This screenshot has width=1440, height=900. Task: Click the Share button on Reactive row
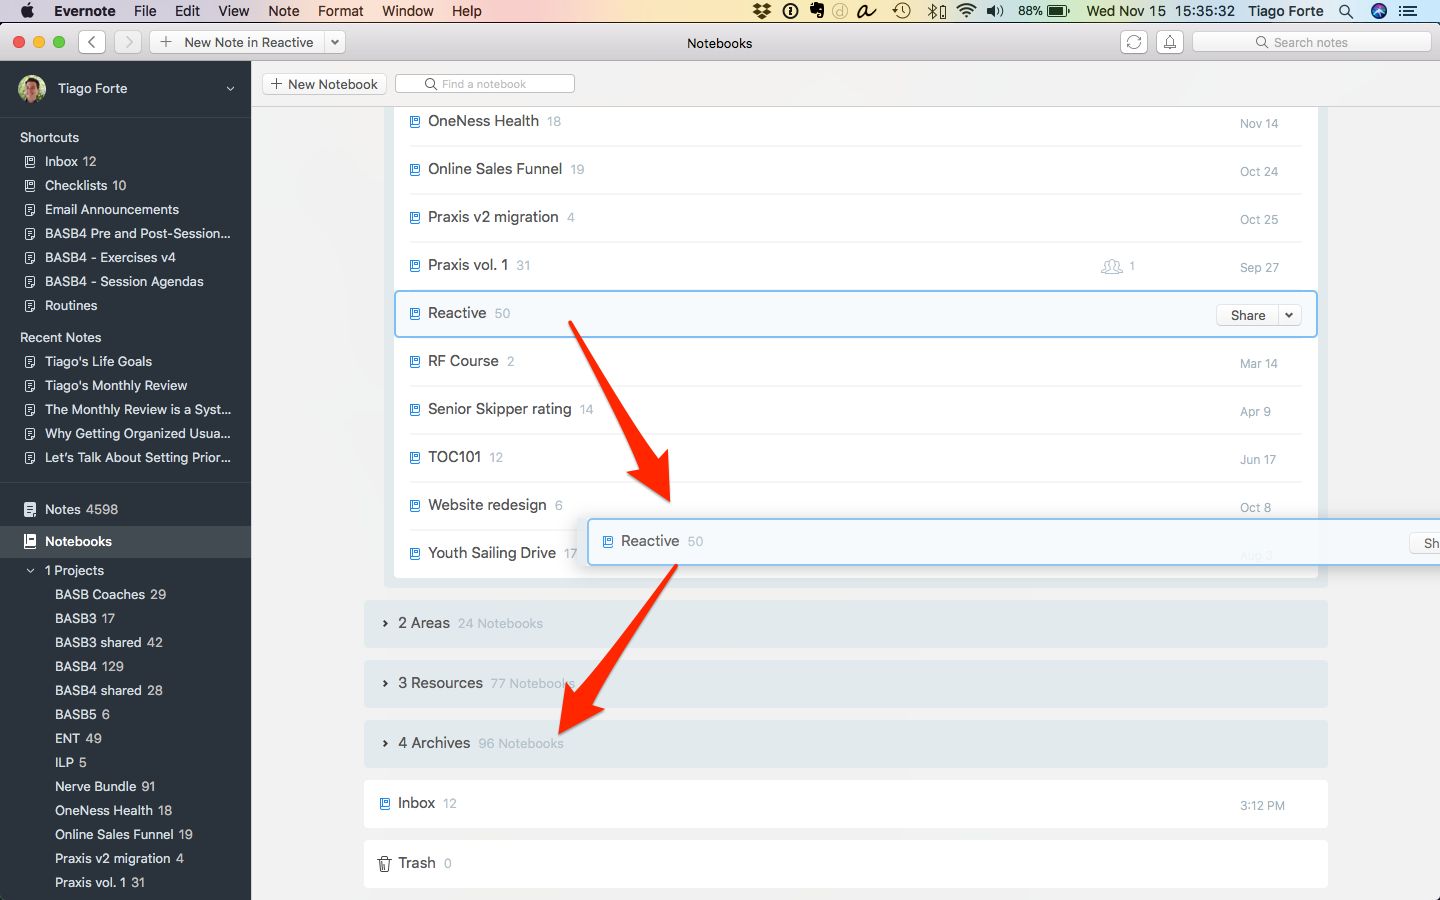point(1248,315)
